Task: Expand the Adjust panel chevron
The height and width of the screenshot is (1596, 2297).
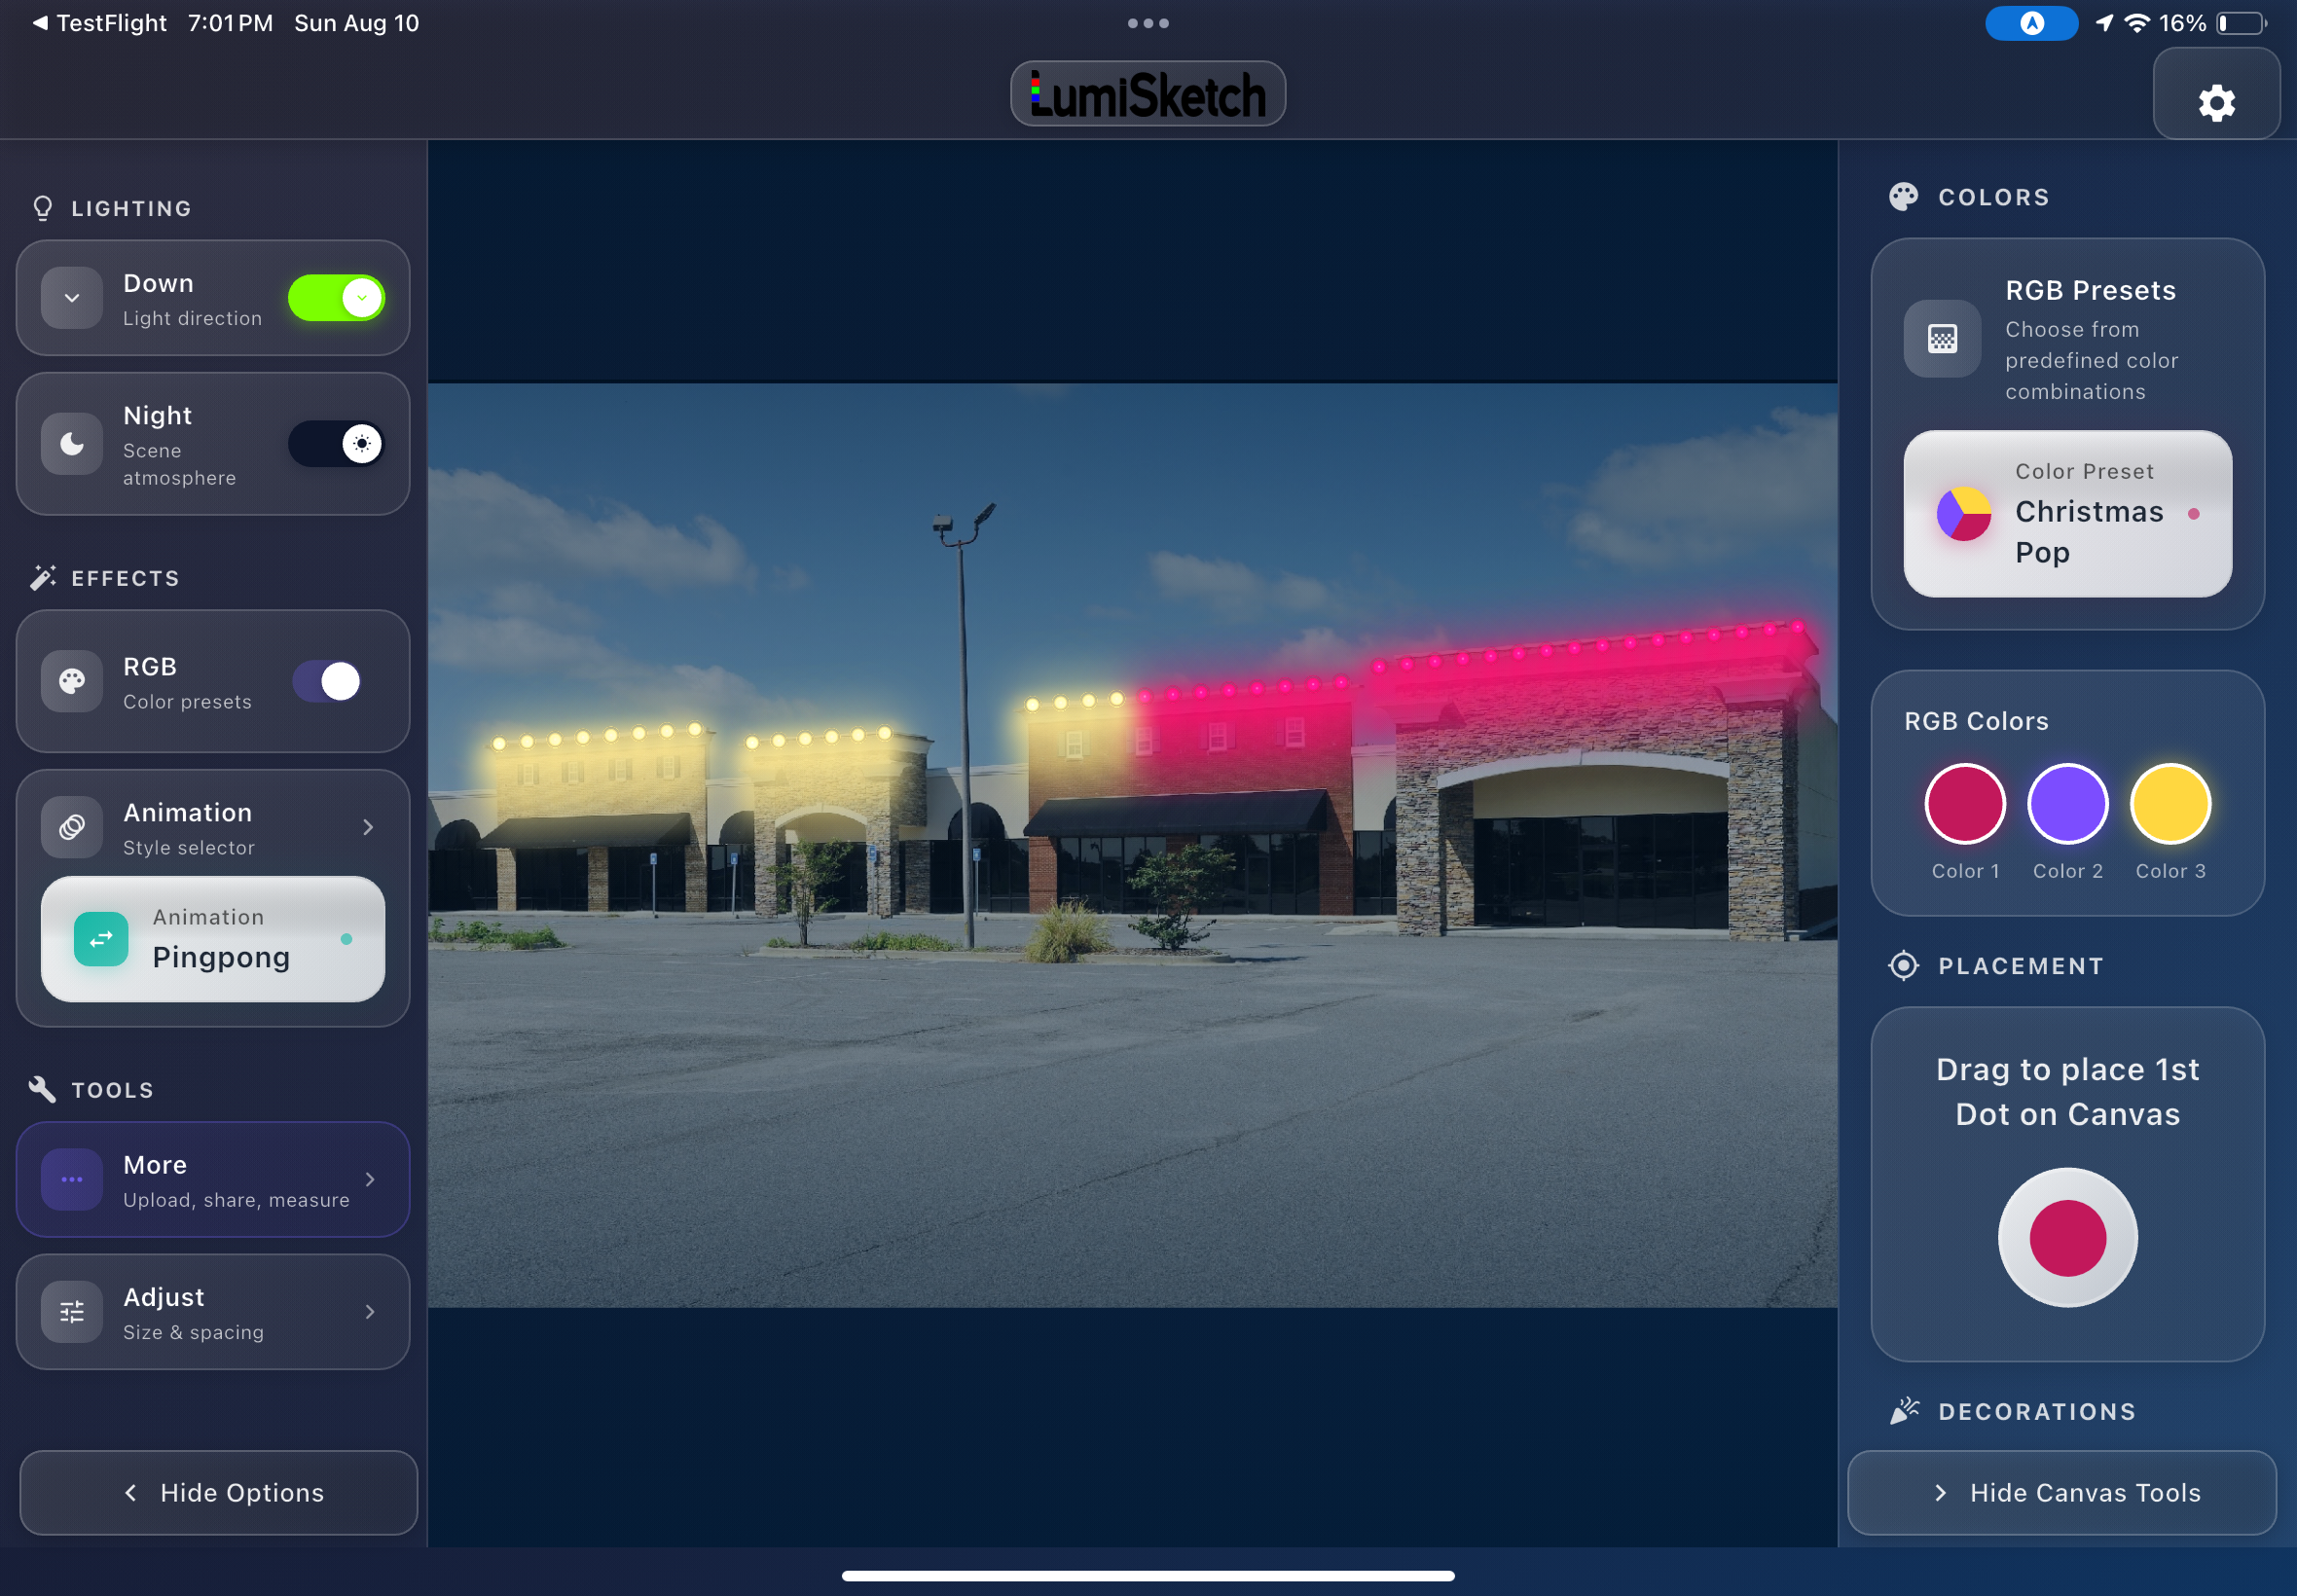Action: [x=369, y=1311]
